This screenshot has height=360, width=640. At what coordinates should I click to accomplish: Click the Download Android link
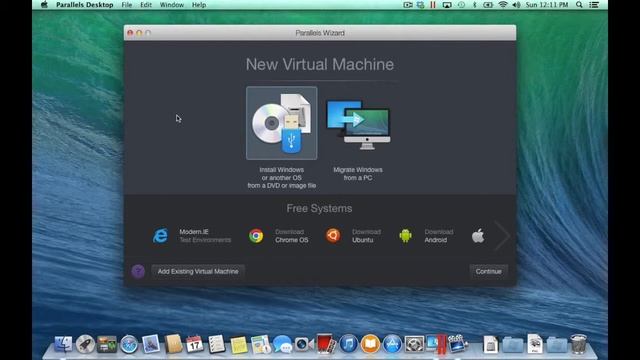tap(438, 236)
